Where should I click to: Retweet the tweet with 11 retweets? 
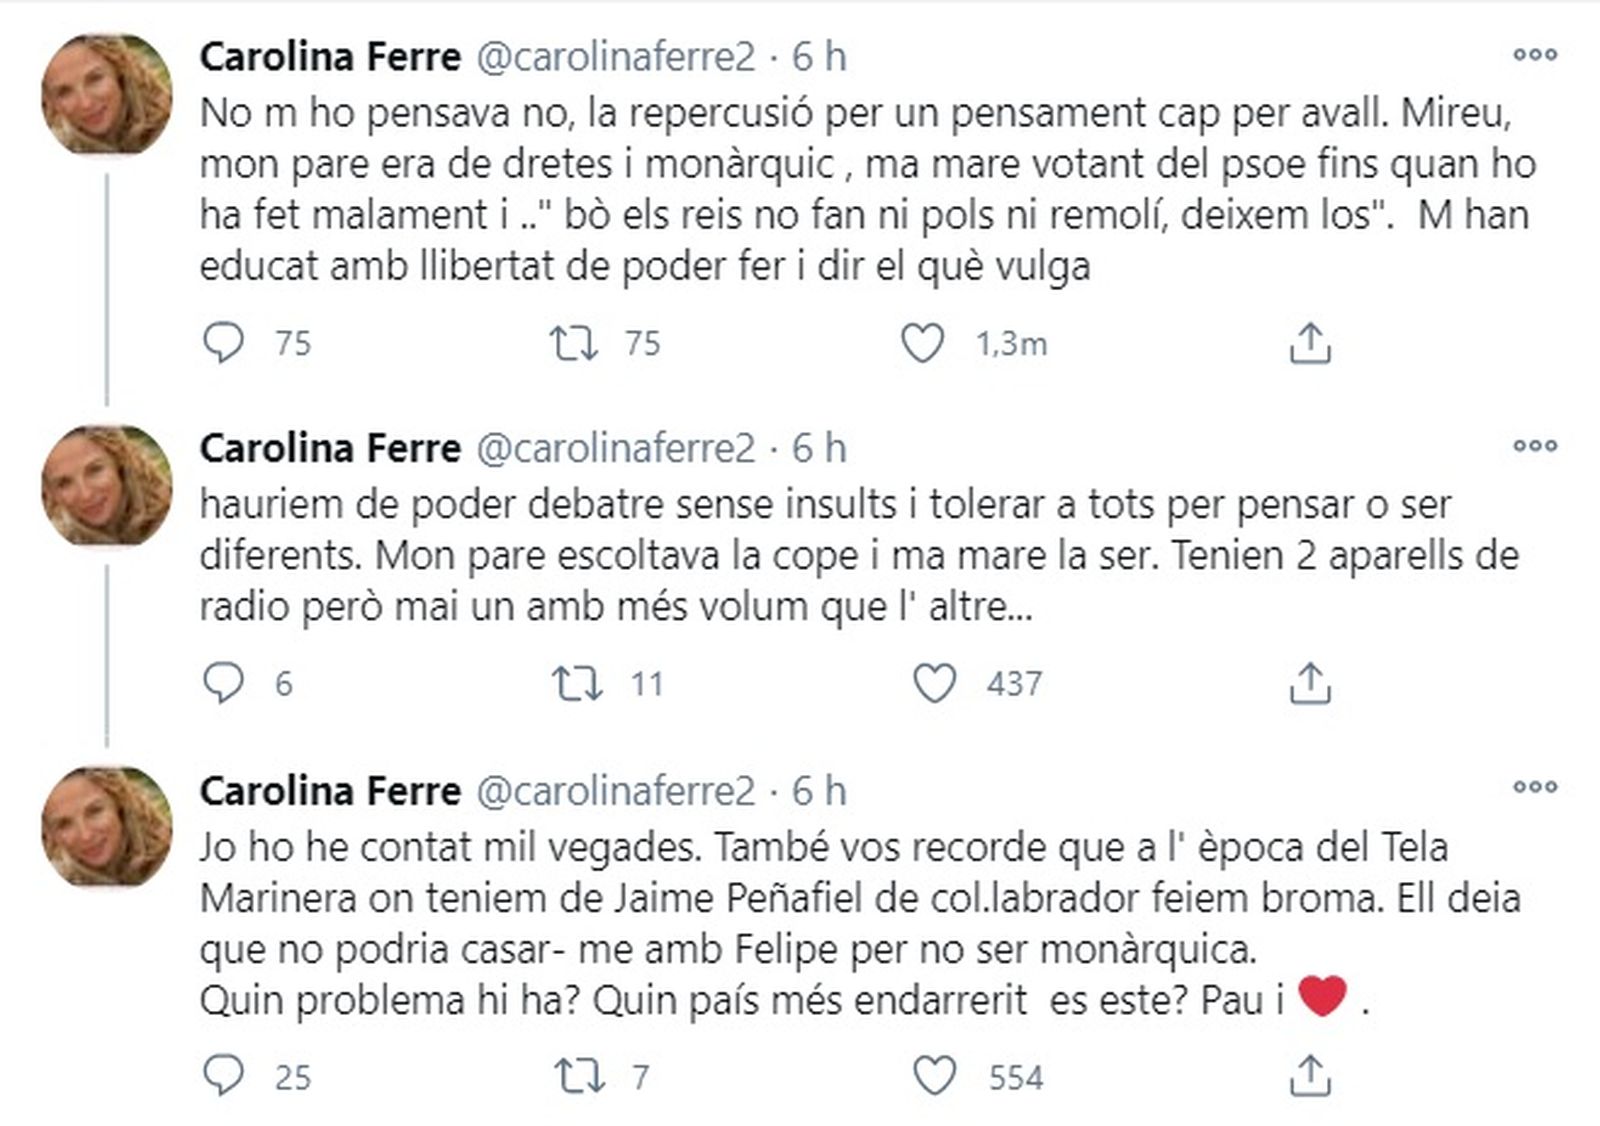[577, 683]
